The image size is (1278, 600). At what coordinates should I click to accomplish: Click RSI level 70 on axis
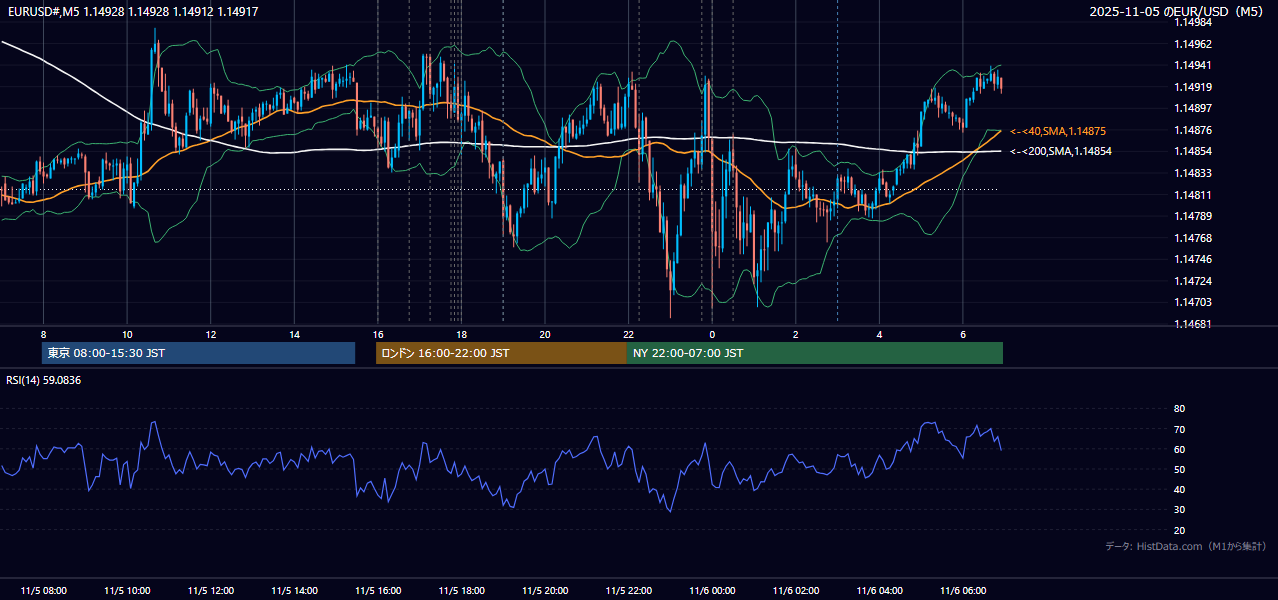coord(1179,429)
